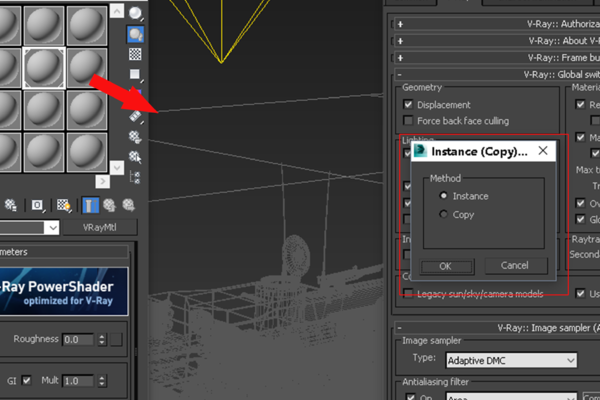This screenshot has height=400, width=600.
Task: Uncheck the Displacement checkbox
Action: pos(408,104)
